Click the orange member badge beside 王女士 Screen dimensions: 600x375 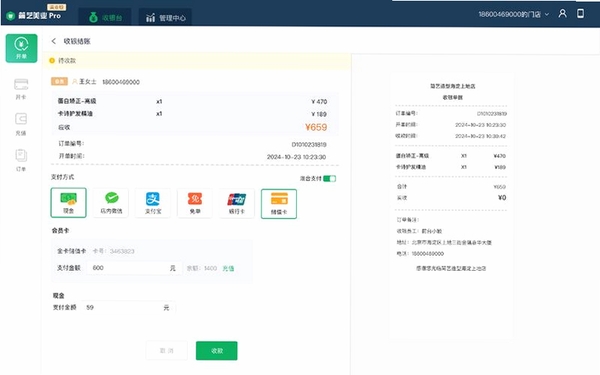[59, 82]
